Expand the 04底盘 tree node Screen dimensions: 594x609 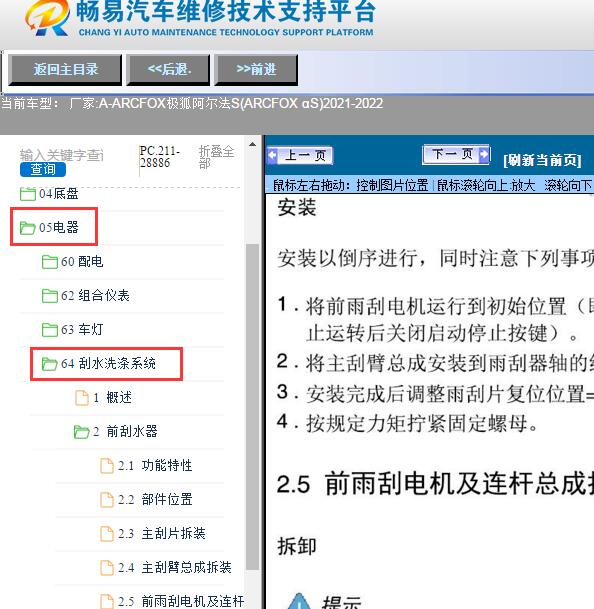pyautogui.click(x=59, y=193)
